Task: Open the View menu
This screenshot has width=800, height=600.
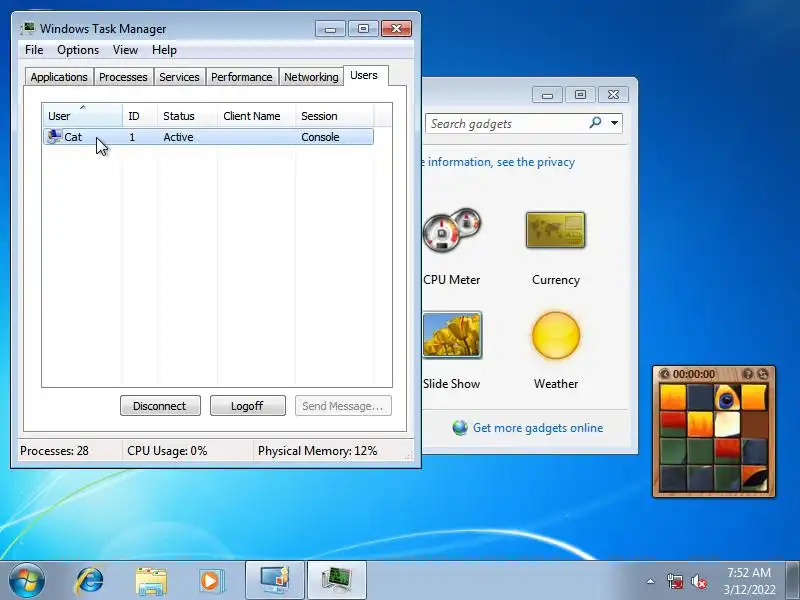Action: click(126, 50)
